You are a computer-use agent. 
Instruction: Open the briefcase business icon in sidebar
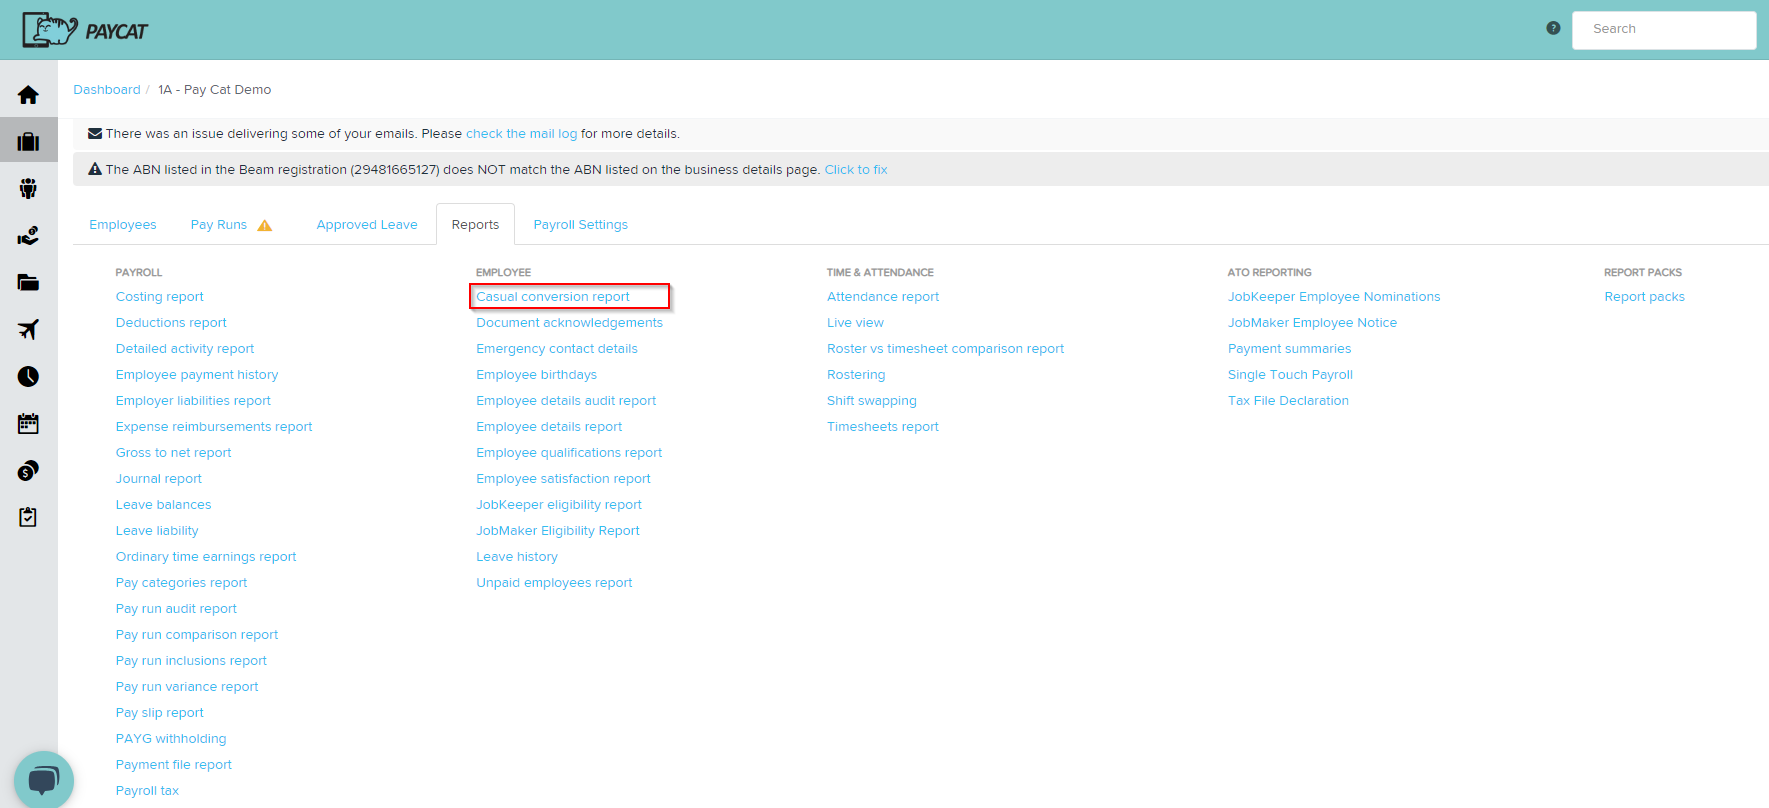[x=28, y=142]
